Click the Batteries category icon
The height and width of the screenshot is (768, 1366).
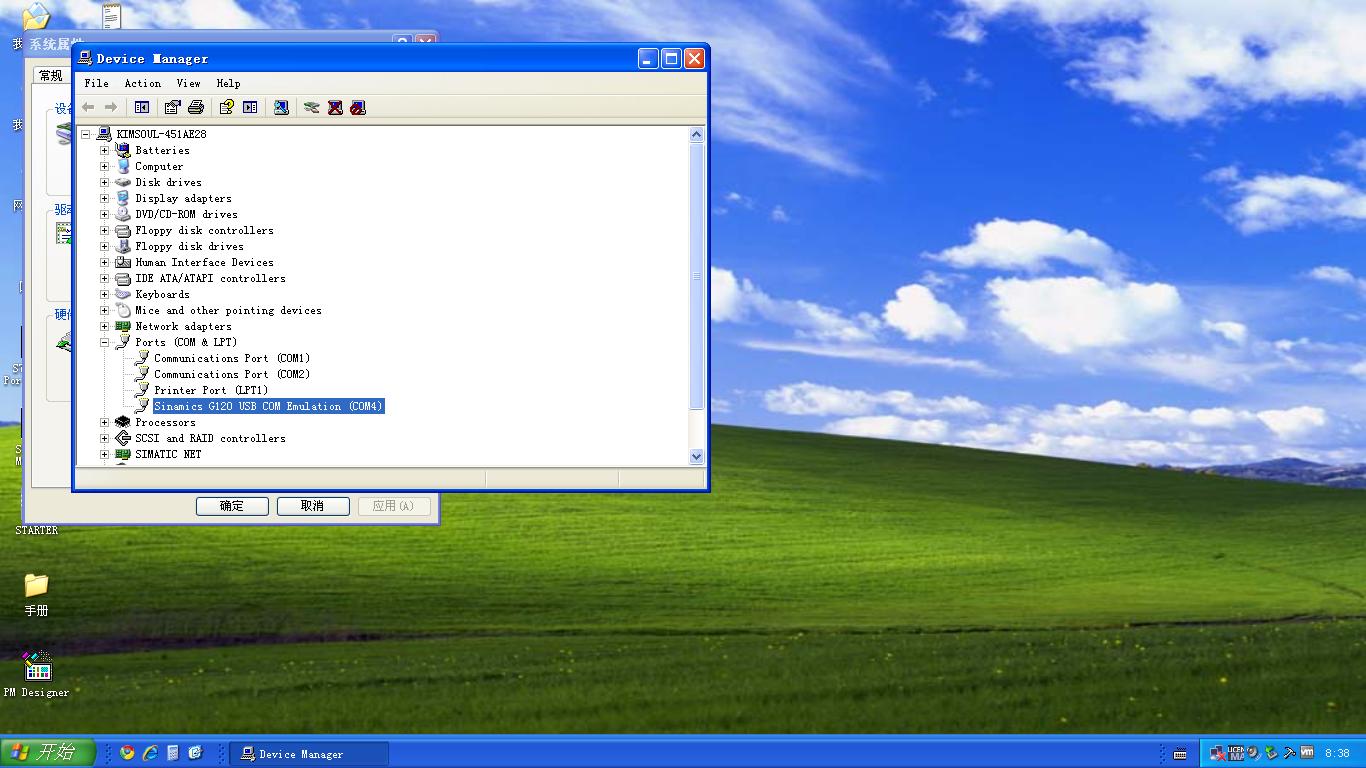(x=123, y=150)
